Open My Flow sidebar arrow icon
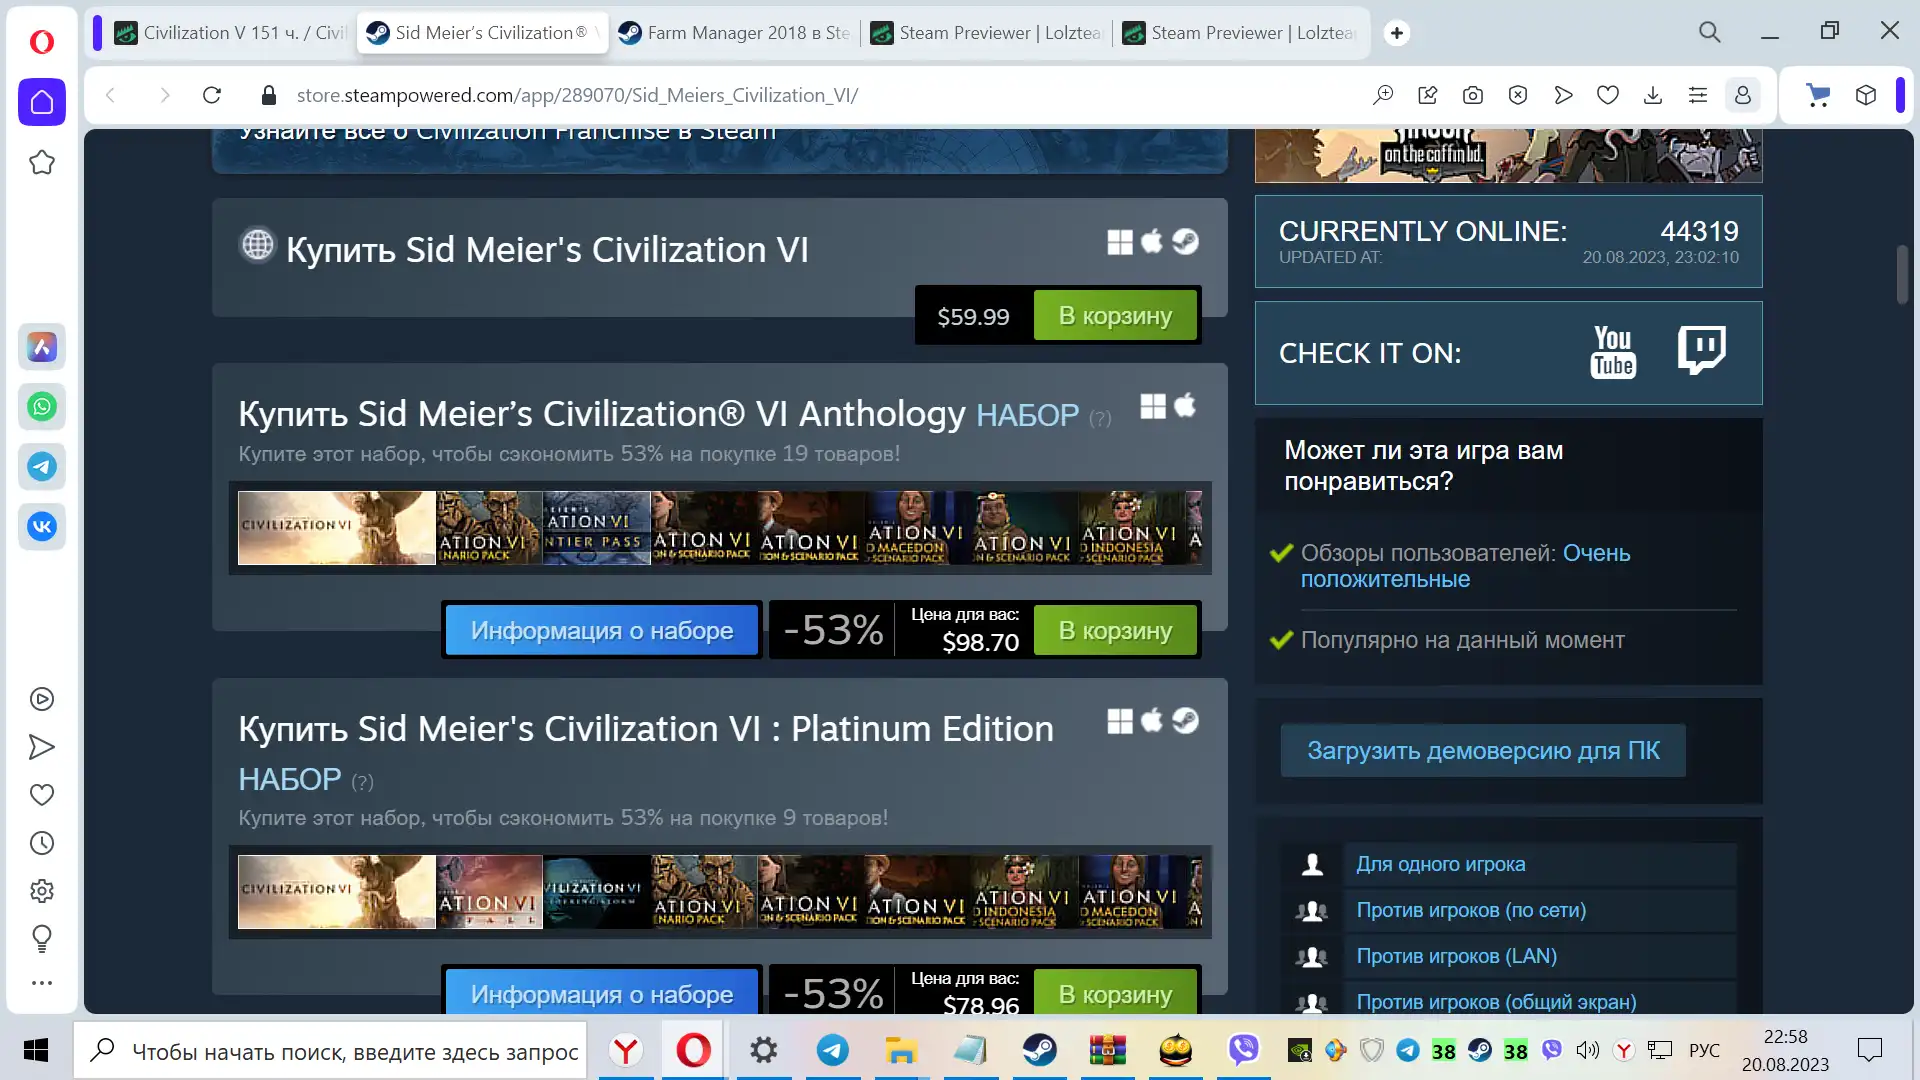This screenshot has width=1920, height=1080. 42,747
